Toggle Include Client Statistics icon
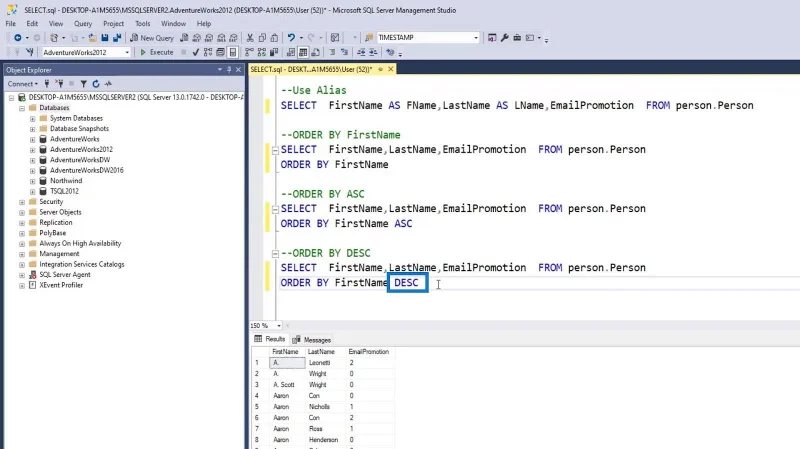 click(274, 52)
